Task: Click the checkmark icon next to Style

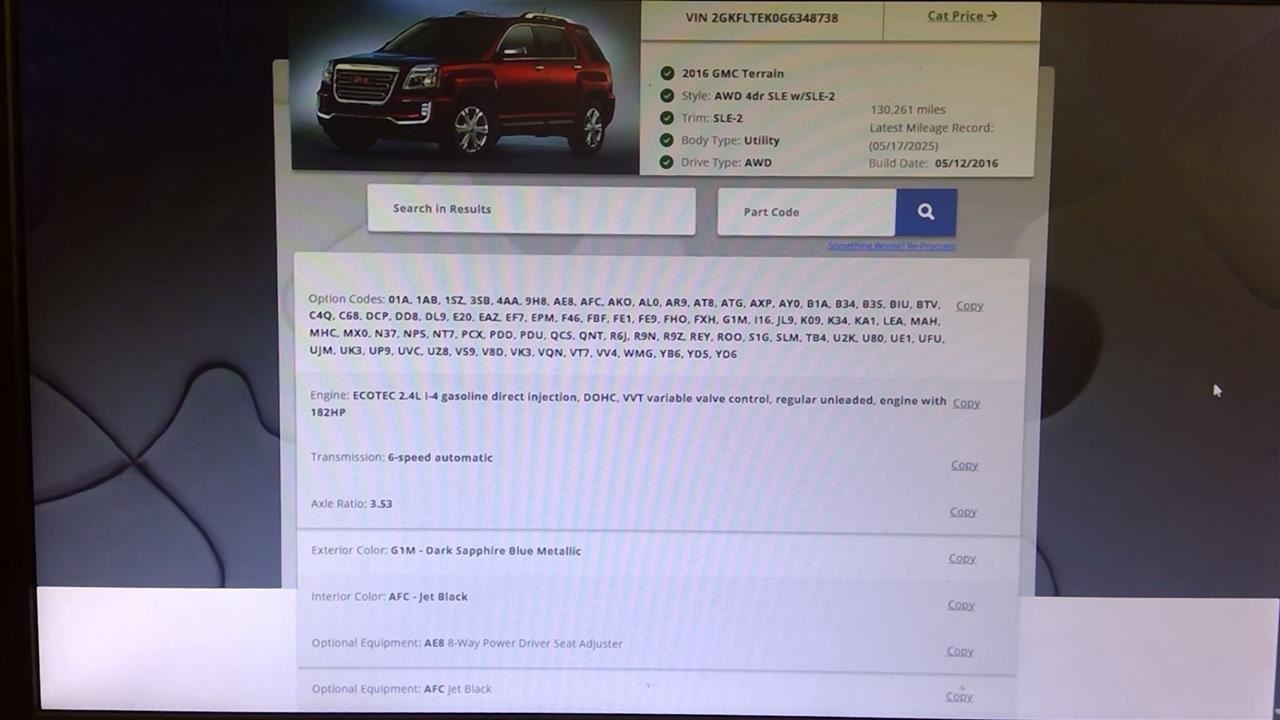Action: click(667, 96)
